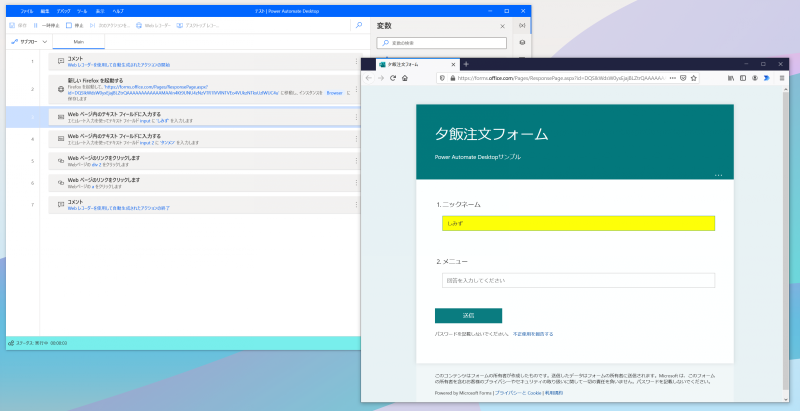The width and height of the screenshot is (800, 411).
Task: Select the 夕飯注文フォーム tab in Firefox
Action: 417,65
